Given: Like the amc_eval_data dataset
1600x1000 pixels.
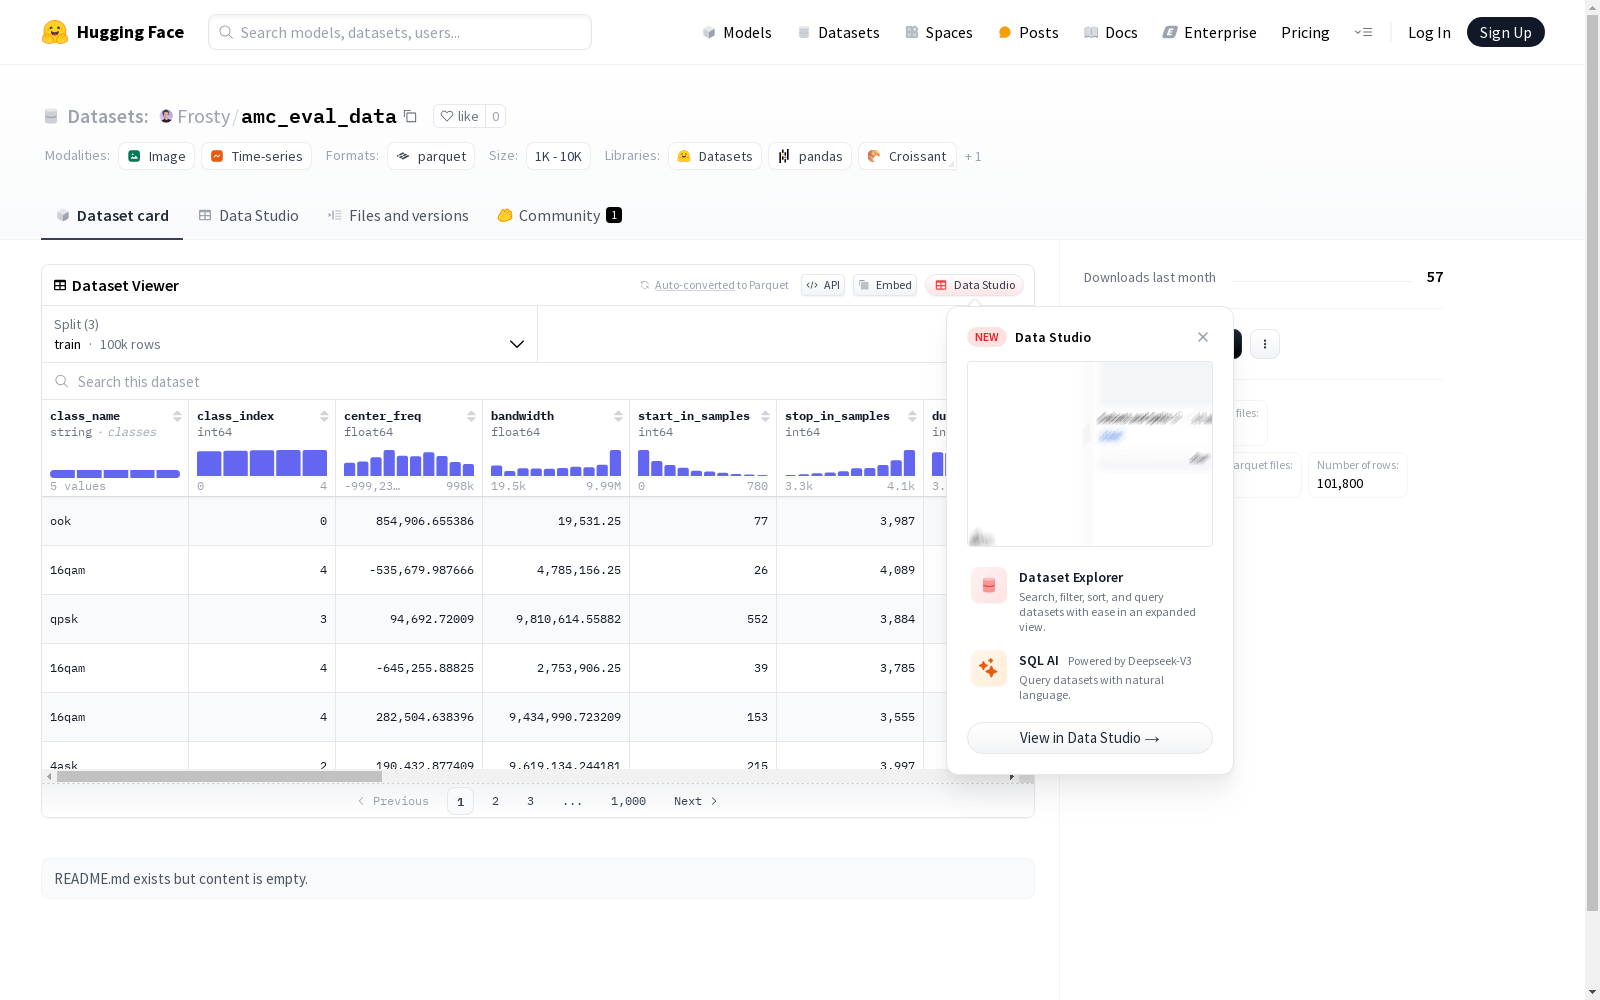Looking at the screenshot, I should tap(460, 116).
